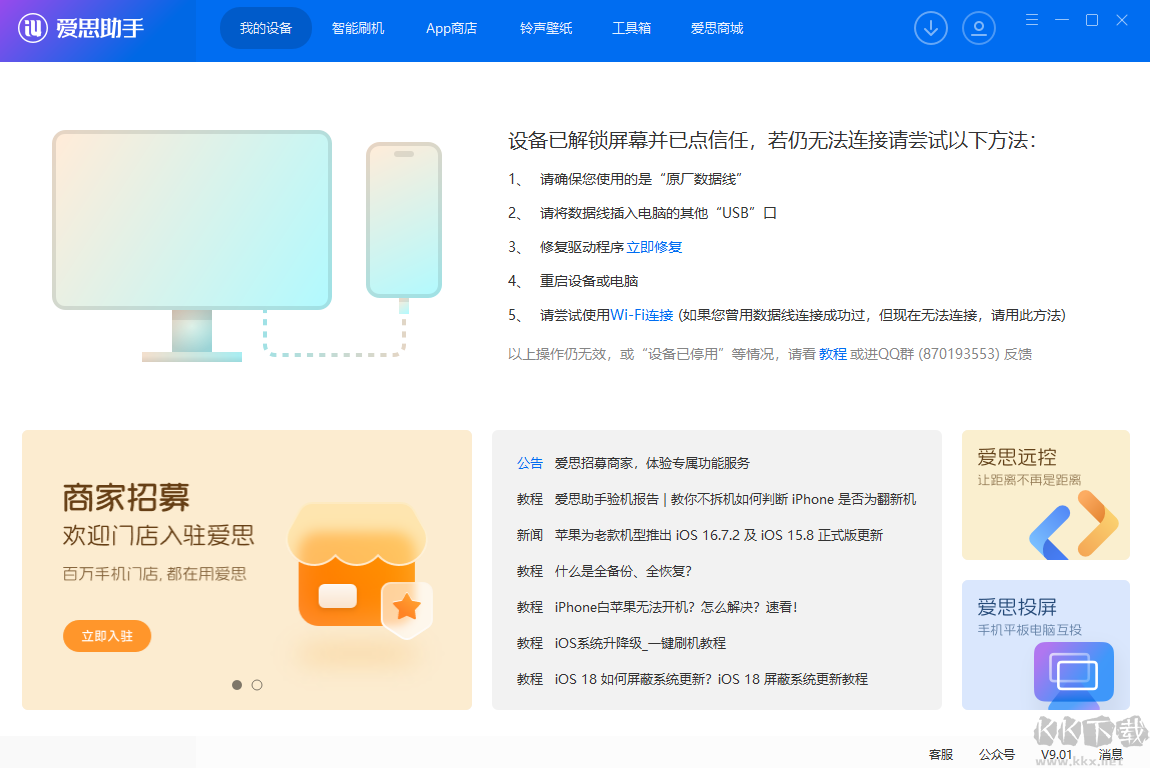Open the 爱思远控 card
This screenshot has height=768, width=1150.
(1045, 495)
